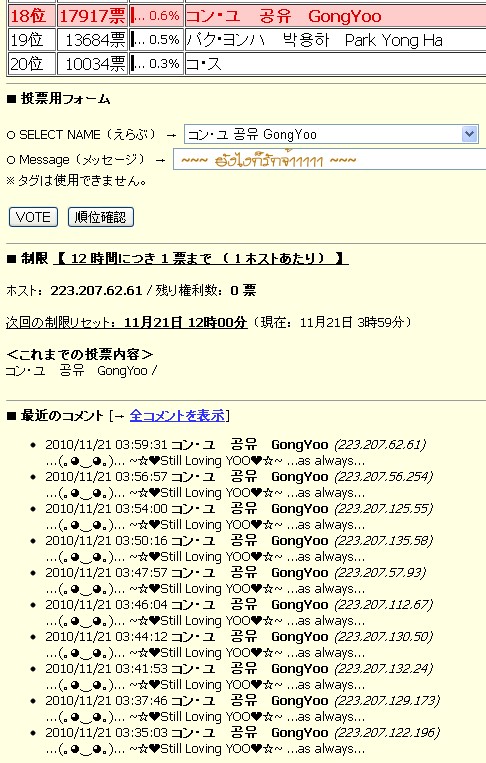Open the 全コメントを表示 link
This screenshot has width=486, height=763.
pos(178,416)
